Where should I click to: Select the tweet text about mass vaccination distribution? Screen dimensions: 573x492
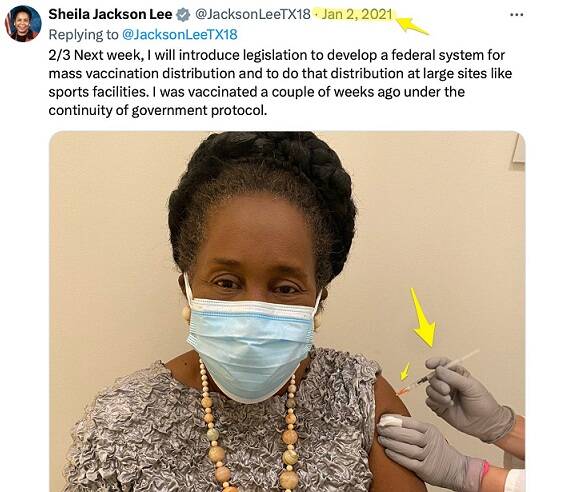coord(280,83)
